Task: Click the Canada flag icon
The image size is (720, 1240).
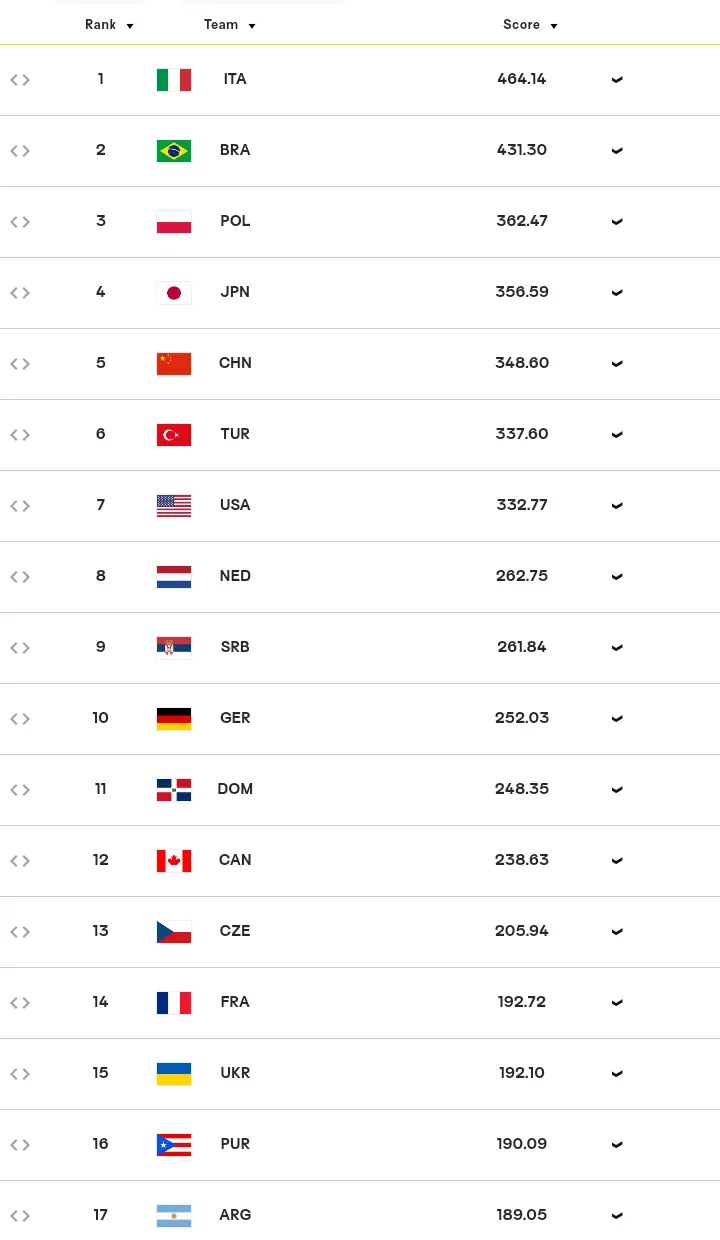Action: click(x=174, y=861)
